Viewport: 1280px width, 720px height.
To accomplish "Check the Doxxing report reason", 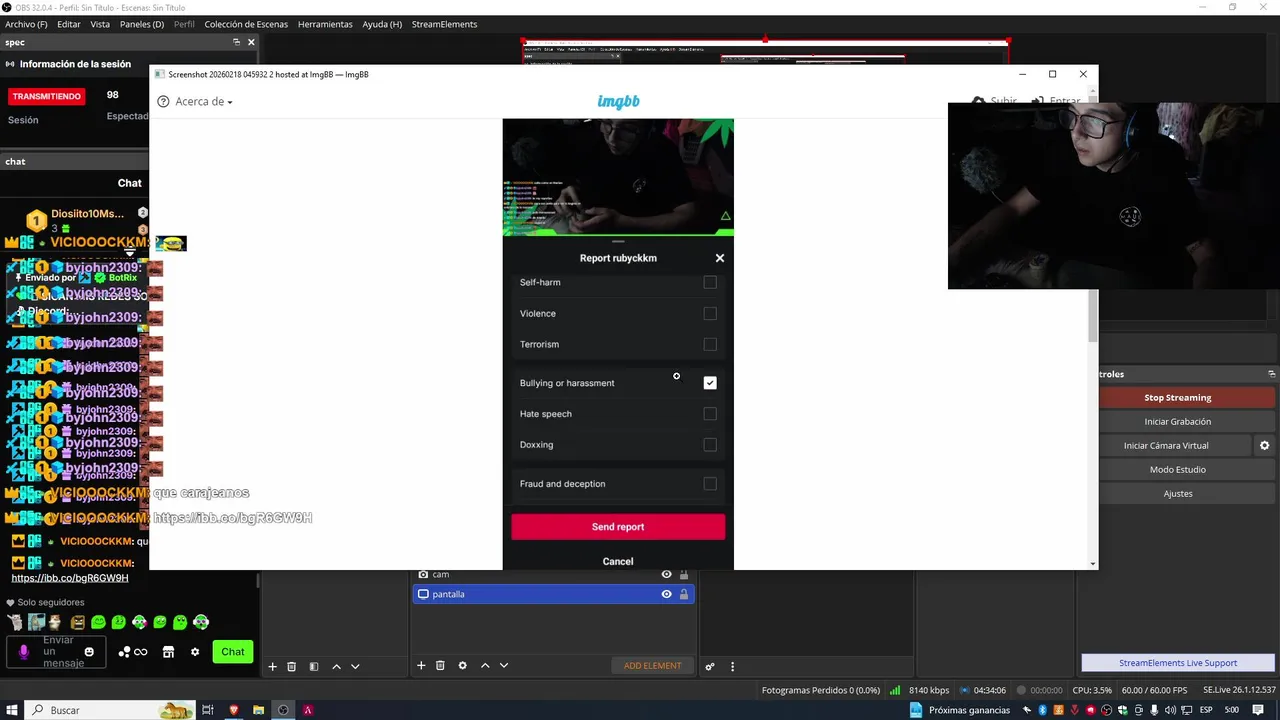I will click(710, 445).
